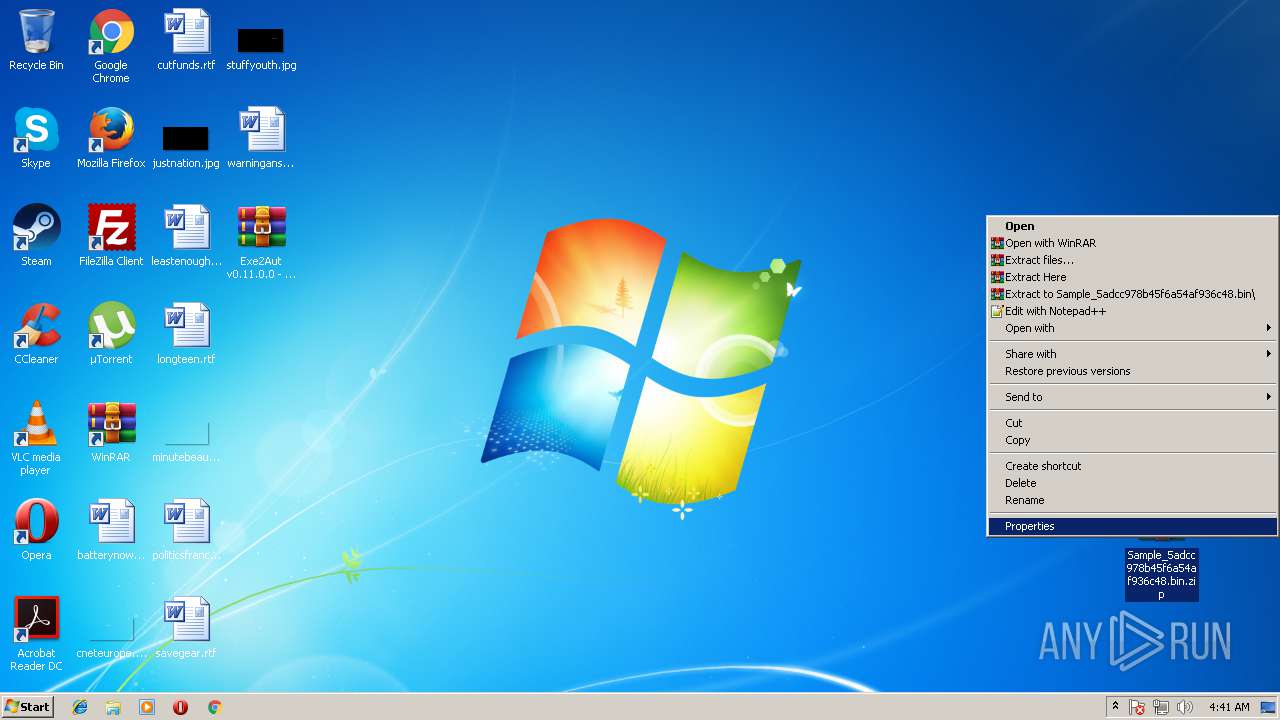Open the volume speaker tray icon
Image resolution: width=1280 pixels, height=720 pixels.
pos(1185,707)
